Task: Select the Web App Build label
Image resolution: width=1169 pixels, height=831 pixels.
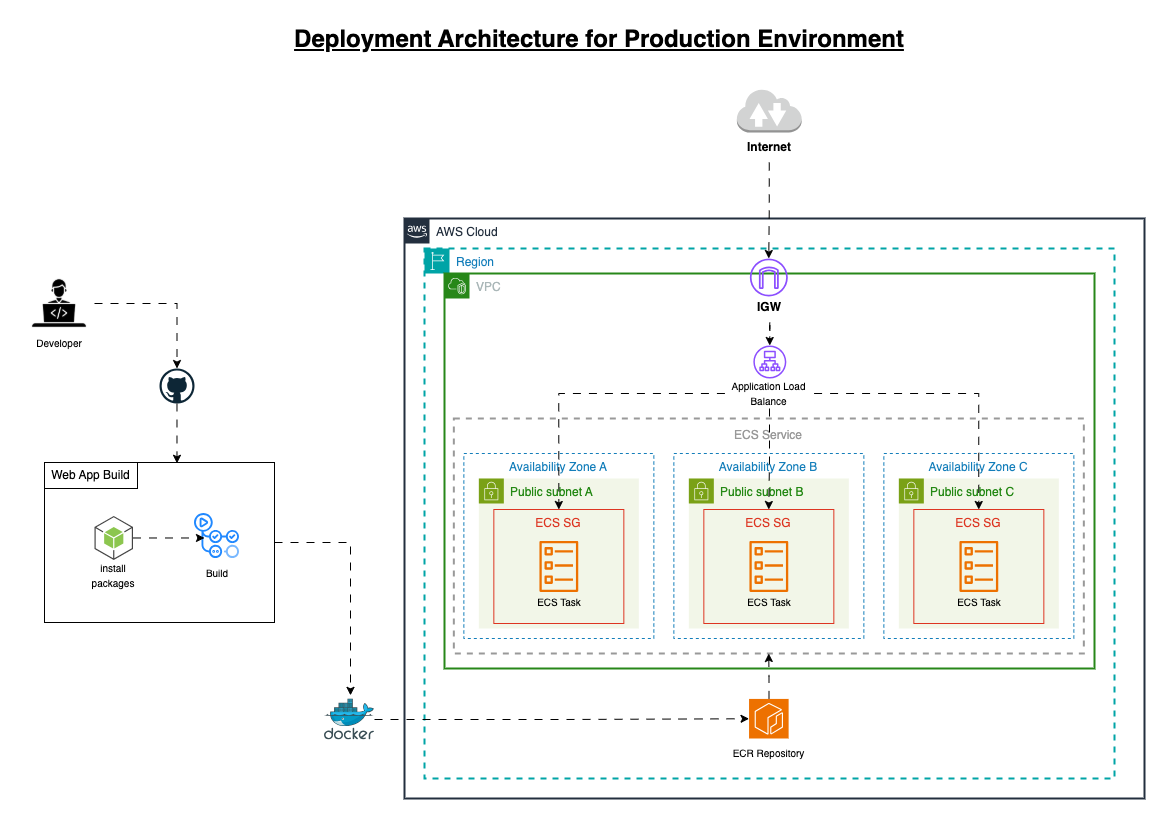Action: pos(91,475)
